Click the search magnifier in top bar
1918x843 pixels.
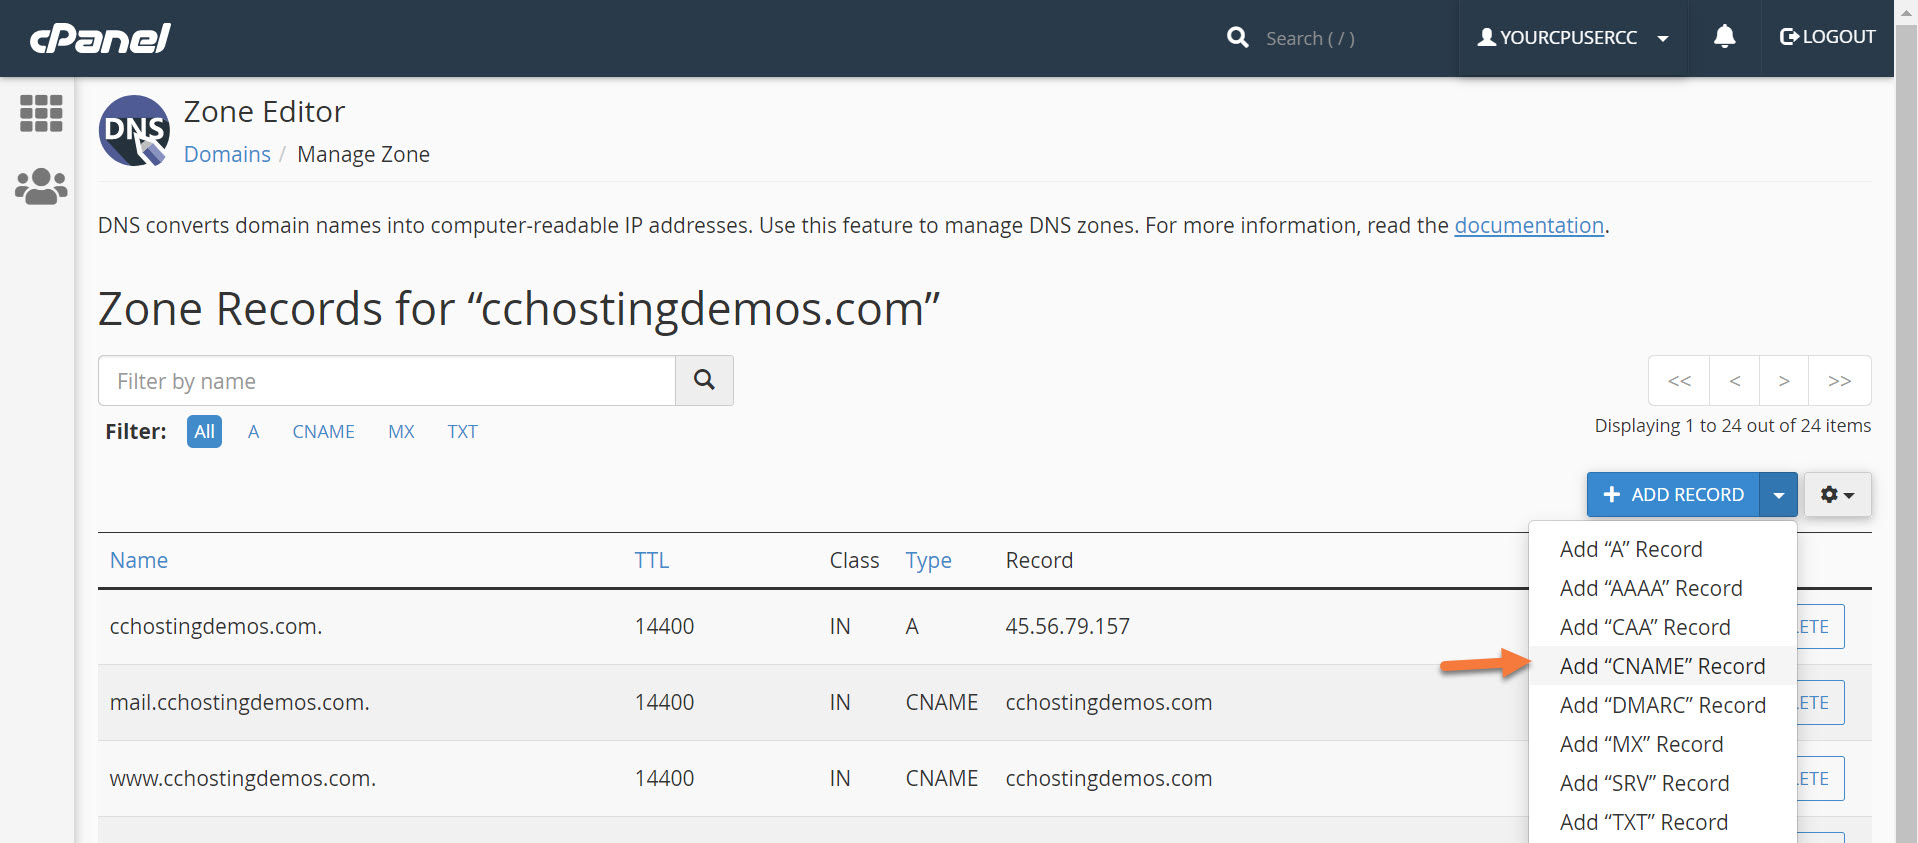(x=1237, y=38)
